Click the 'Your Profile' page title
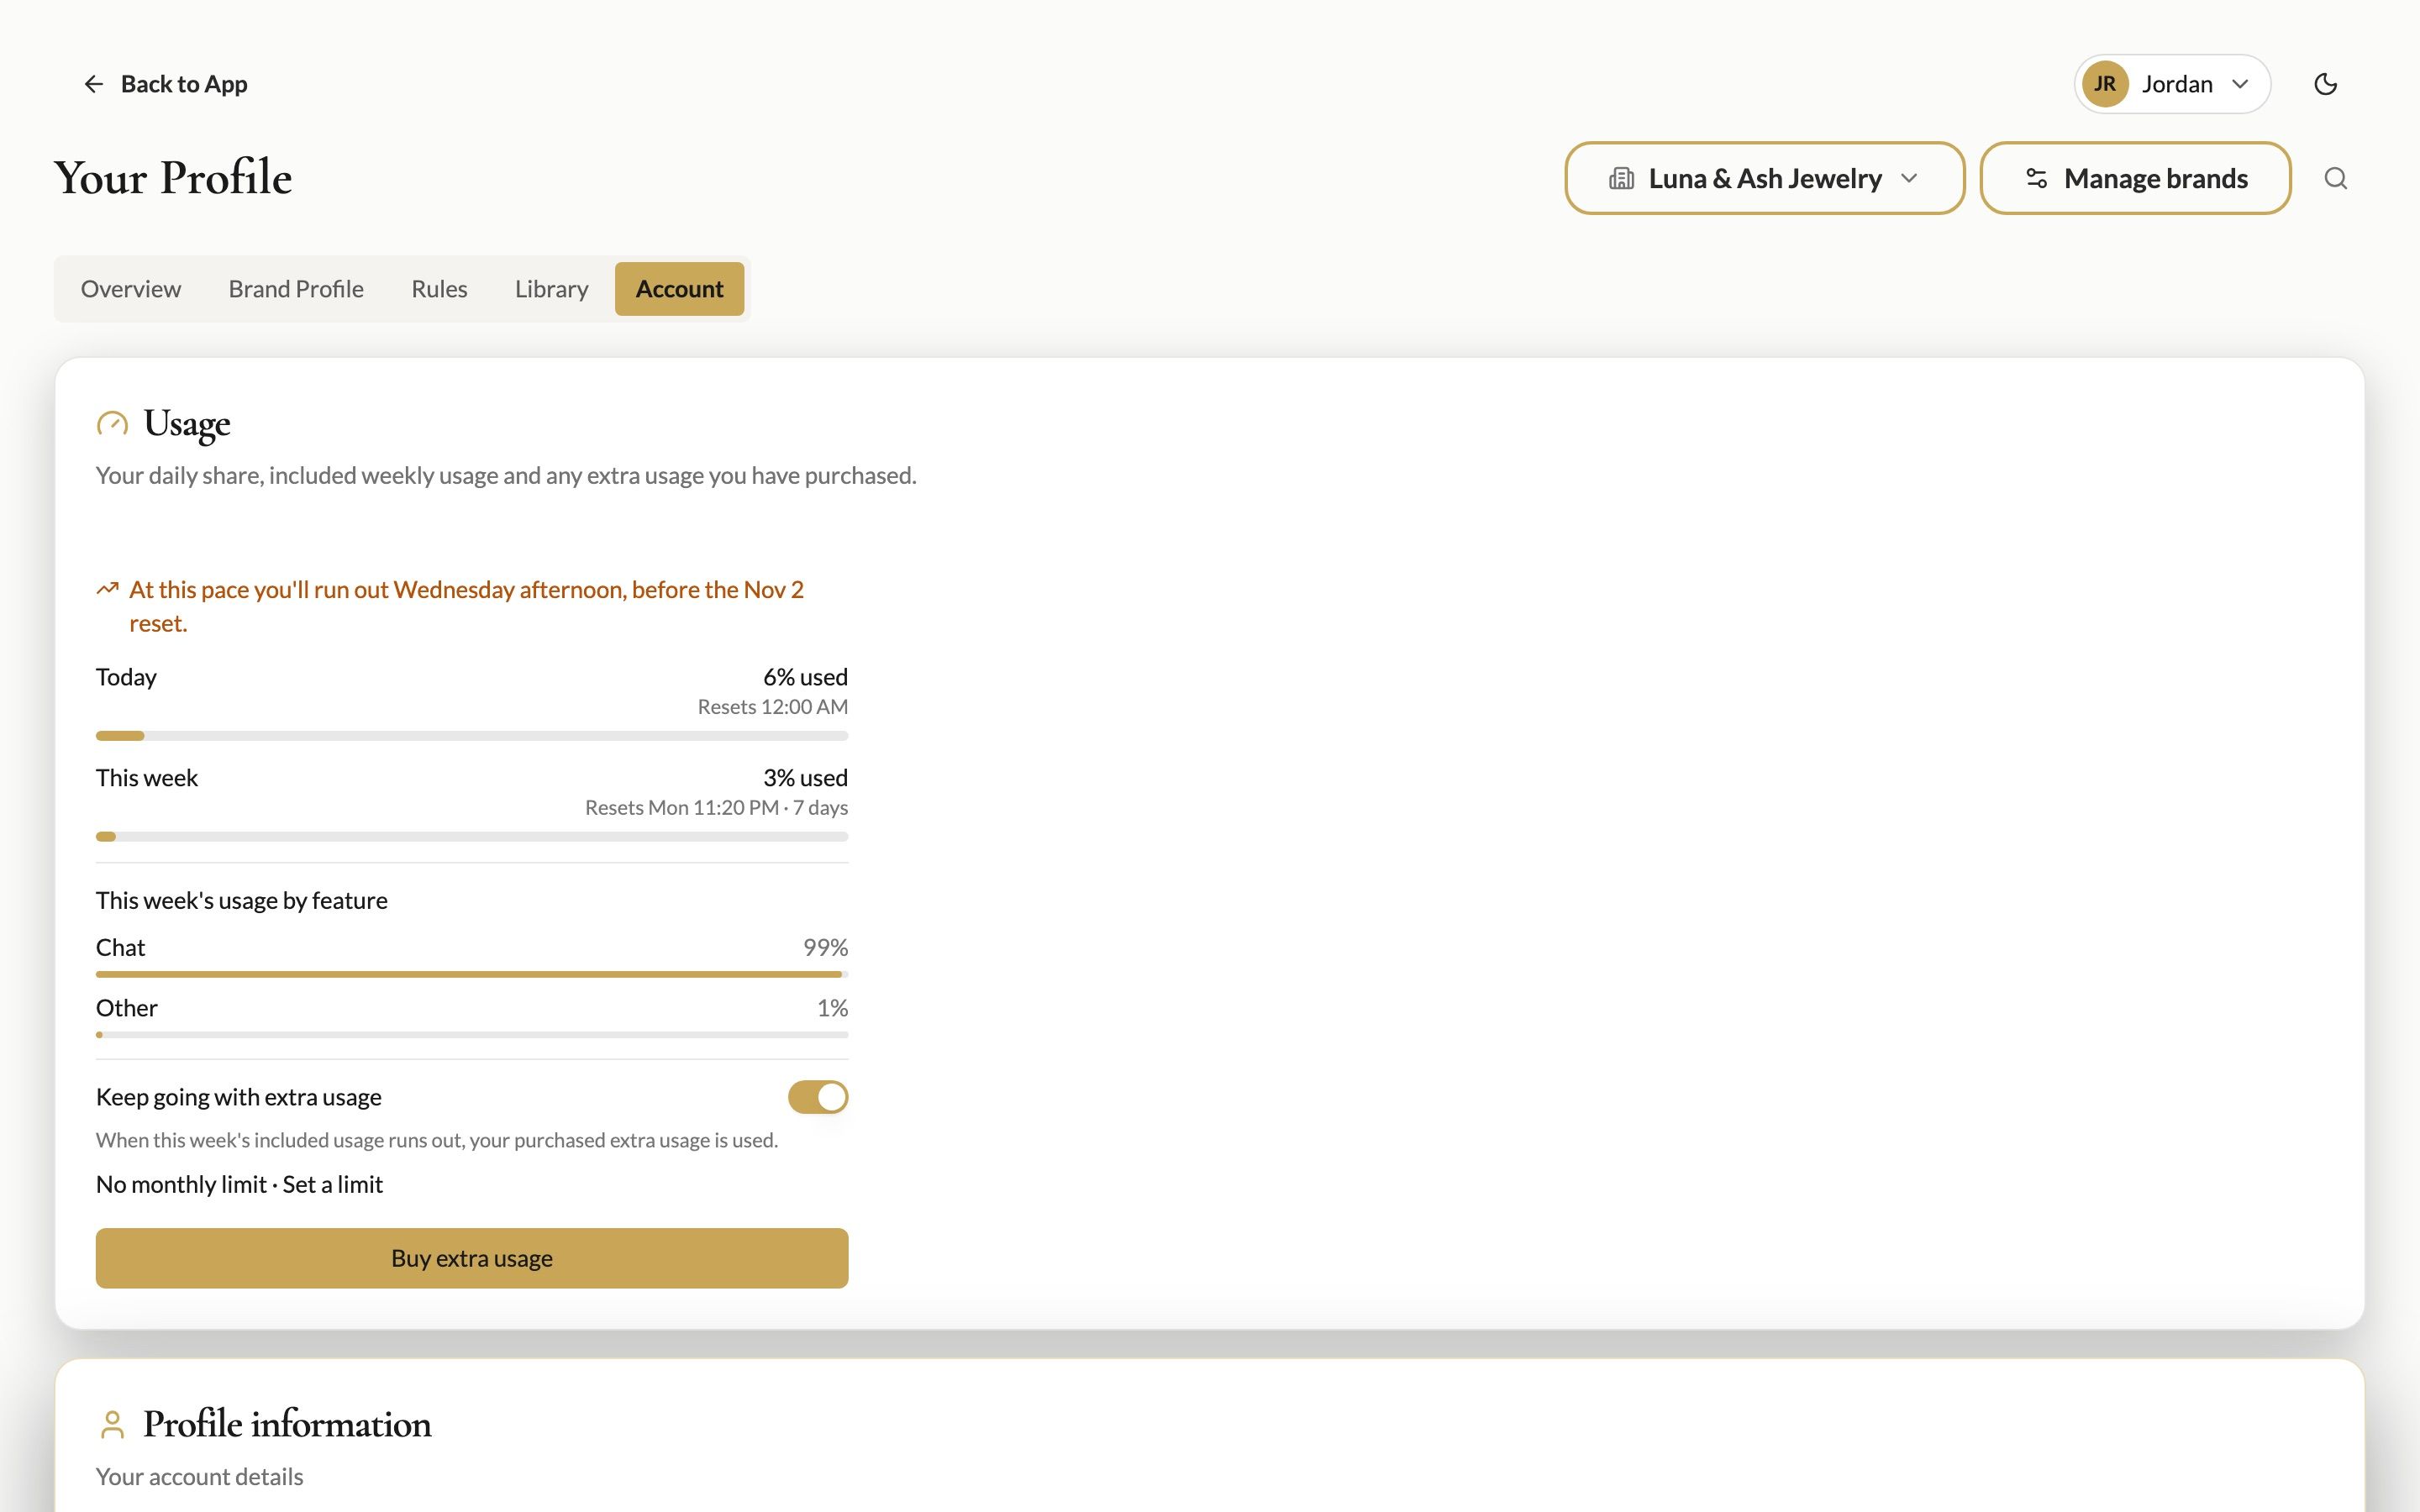The image size is (2420, 1512). tap(173, 178)
